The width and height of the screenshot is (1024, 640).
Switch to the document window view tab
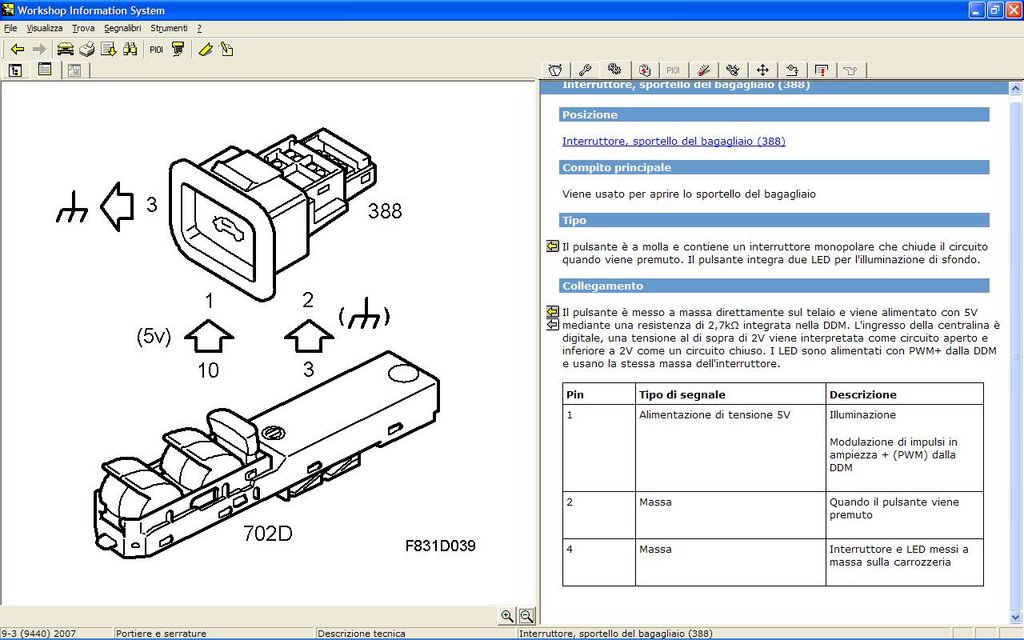coord(44,69)
